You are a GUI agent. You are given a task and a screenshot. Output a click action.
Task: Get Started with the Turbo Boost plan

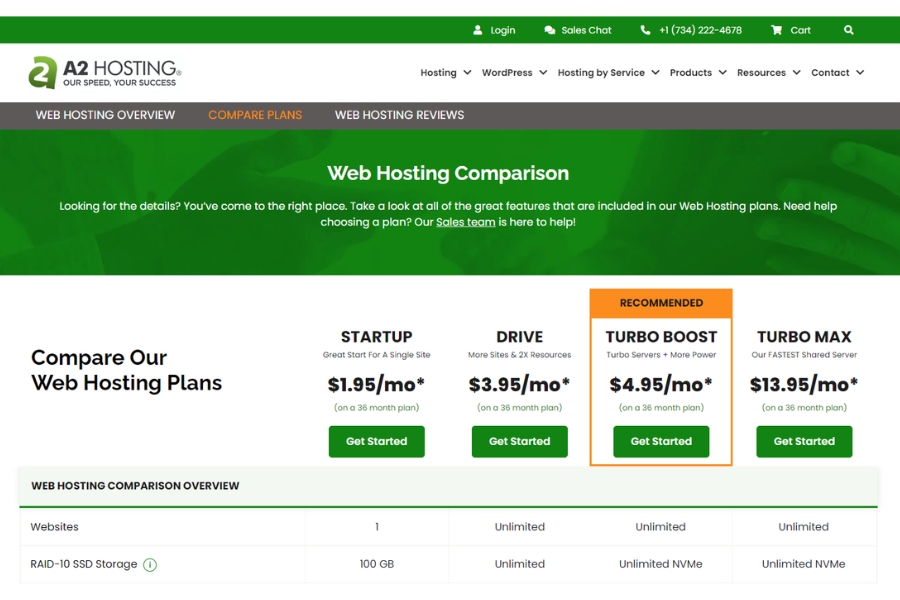(661, 442)
